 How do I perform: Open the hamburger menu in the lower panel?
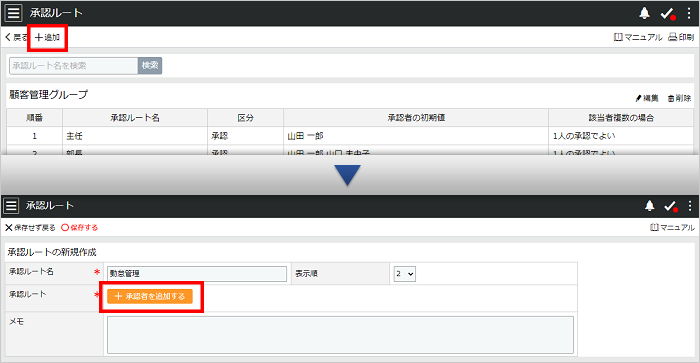pos(11,206)
